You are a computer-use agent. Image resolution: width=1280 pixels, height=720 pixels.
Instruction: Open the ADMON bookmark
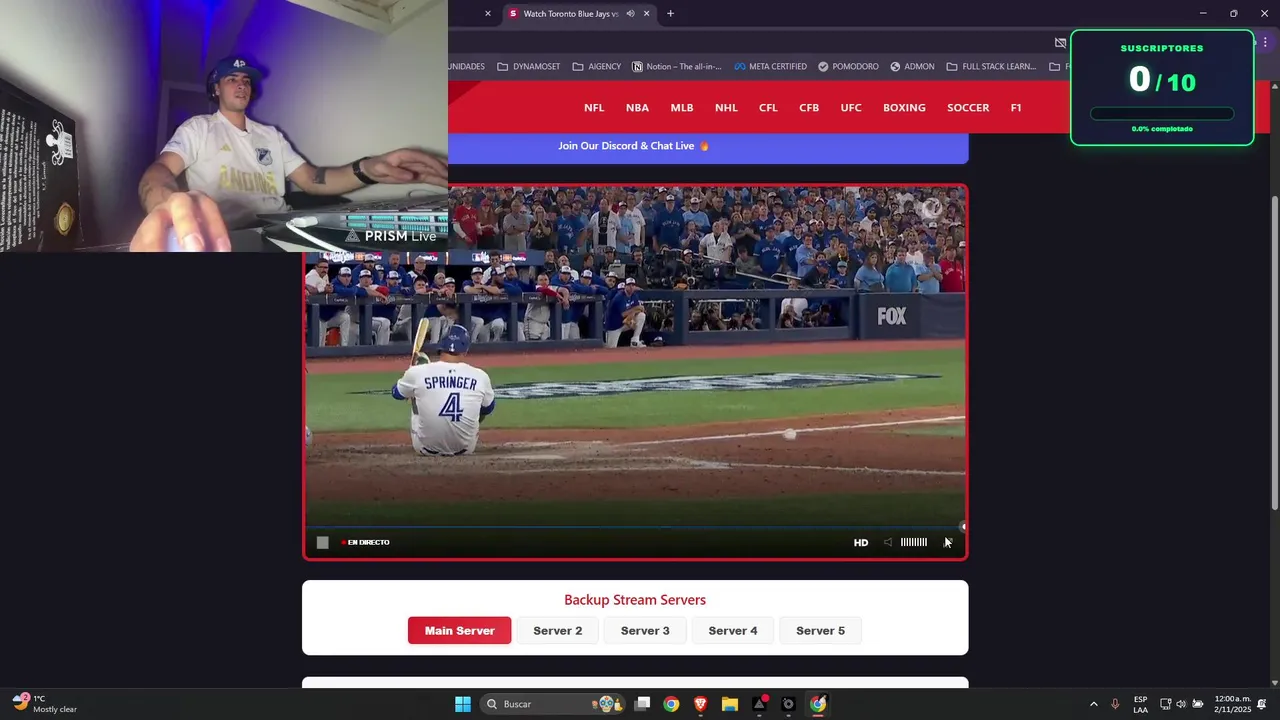coord(912,67)
